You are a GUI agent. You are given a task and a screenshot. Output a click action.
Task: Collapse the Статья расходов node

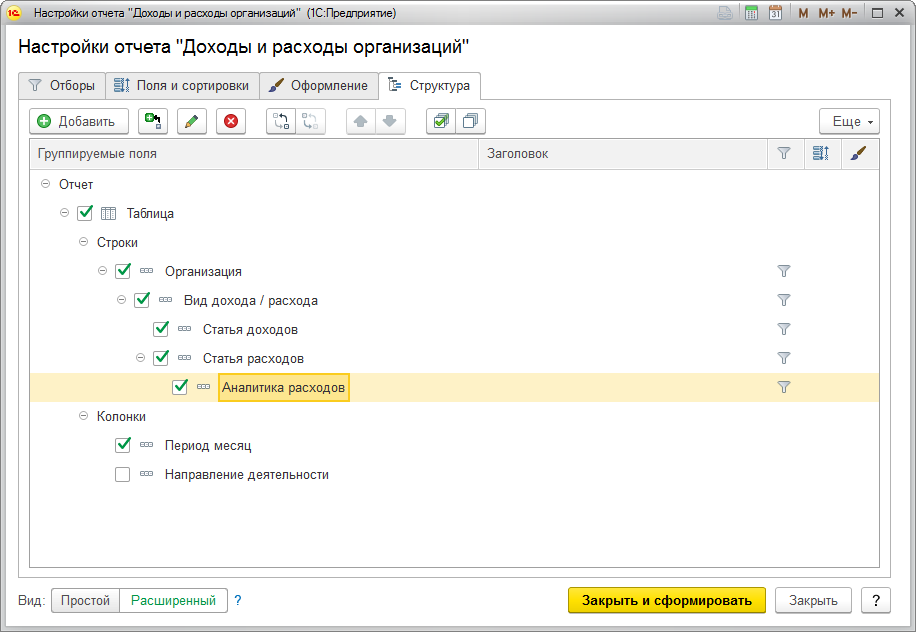tap(140, 357)
